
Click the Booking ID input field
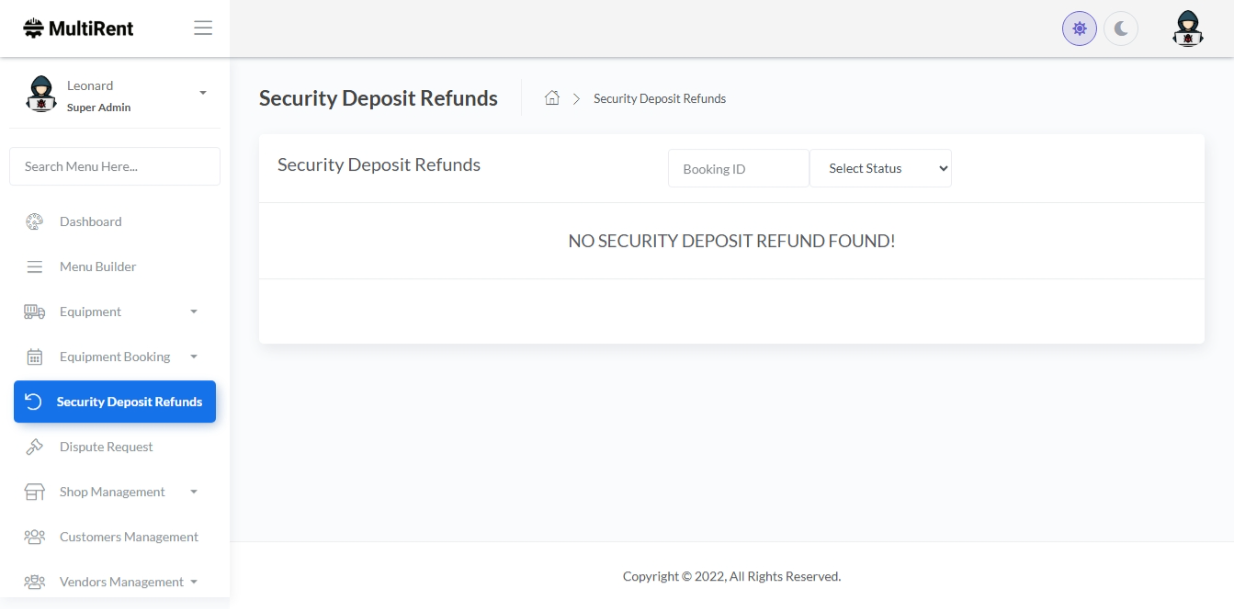(x=738, y=169)
